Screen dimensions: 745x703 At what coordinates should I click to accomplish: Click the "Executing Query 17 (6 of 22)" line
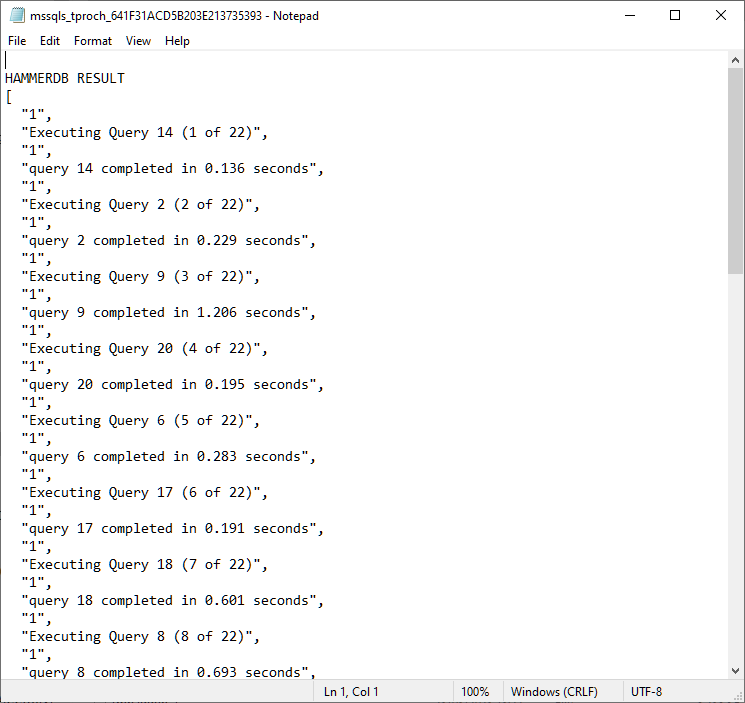[x=145, y=493]
